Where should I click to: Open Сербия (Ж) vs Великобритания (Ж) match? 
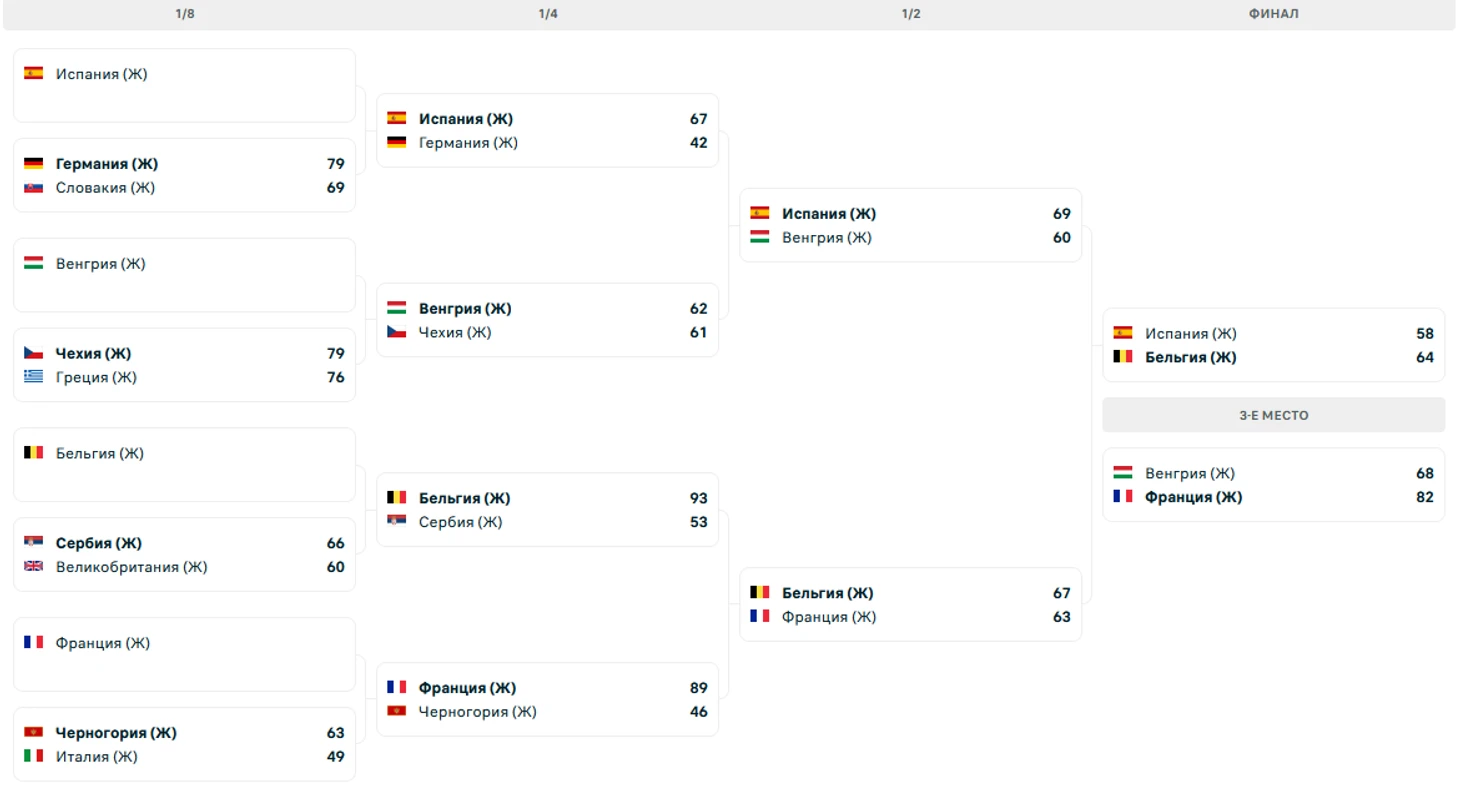click(x=185, y=555)
